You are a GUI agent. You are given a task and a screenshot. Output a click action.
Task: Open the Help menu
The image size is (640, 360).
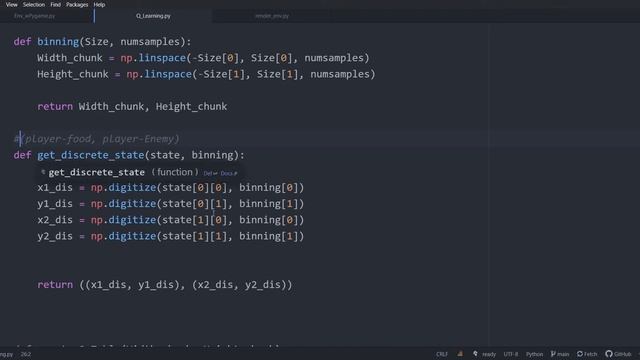[x=99, y=4]
